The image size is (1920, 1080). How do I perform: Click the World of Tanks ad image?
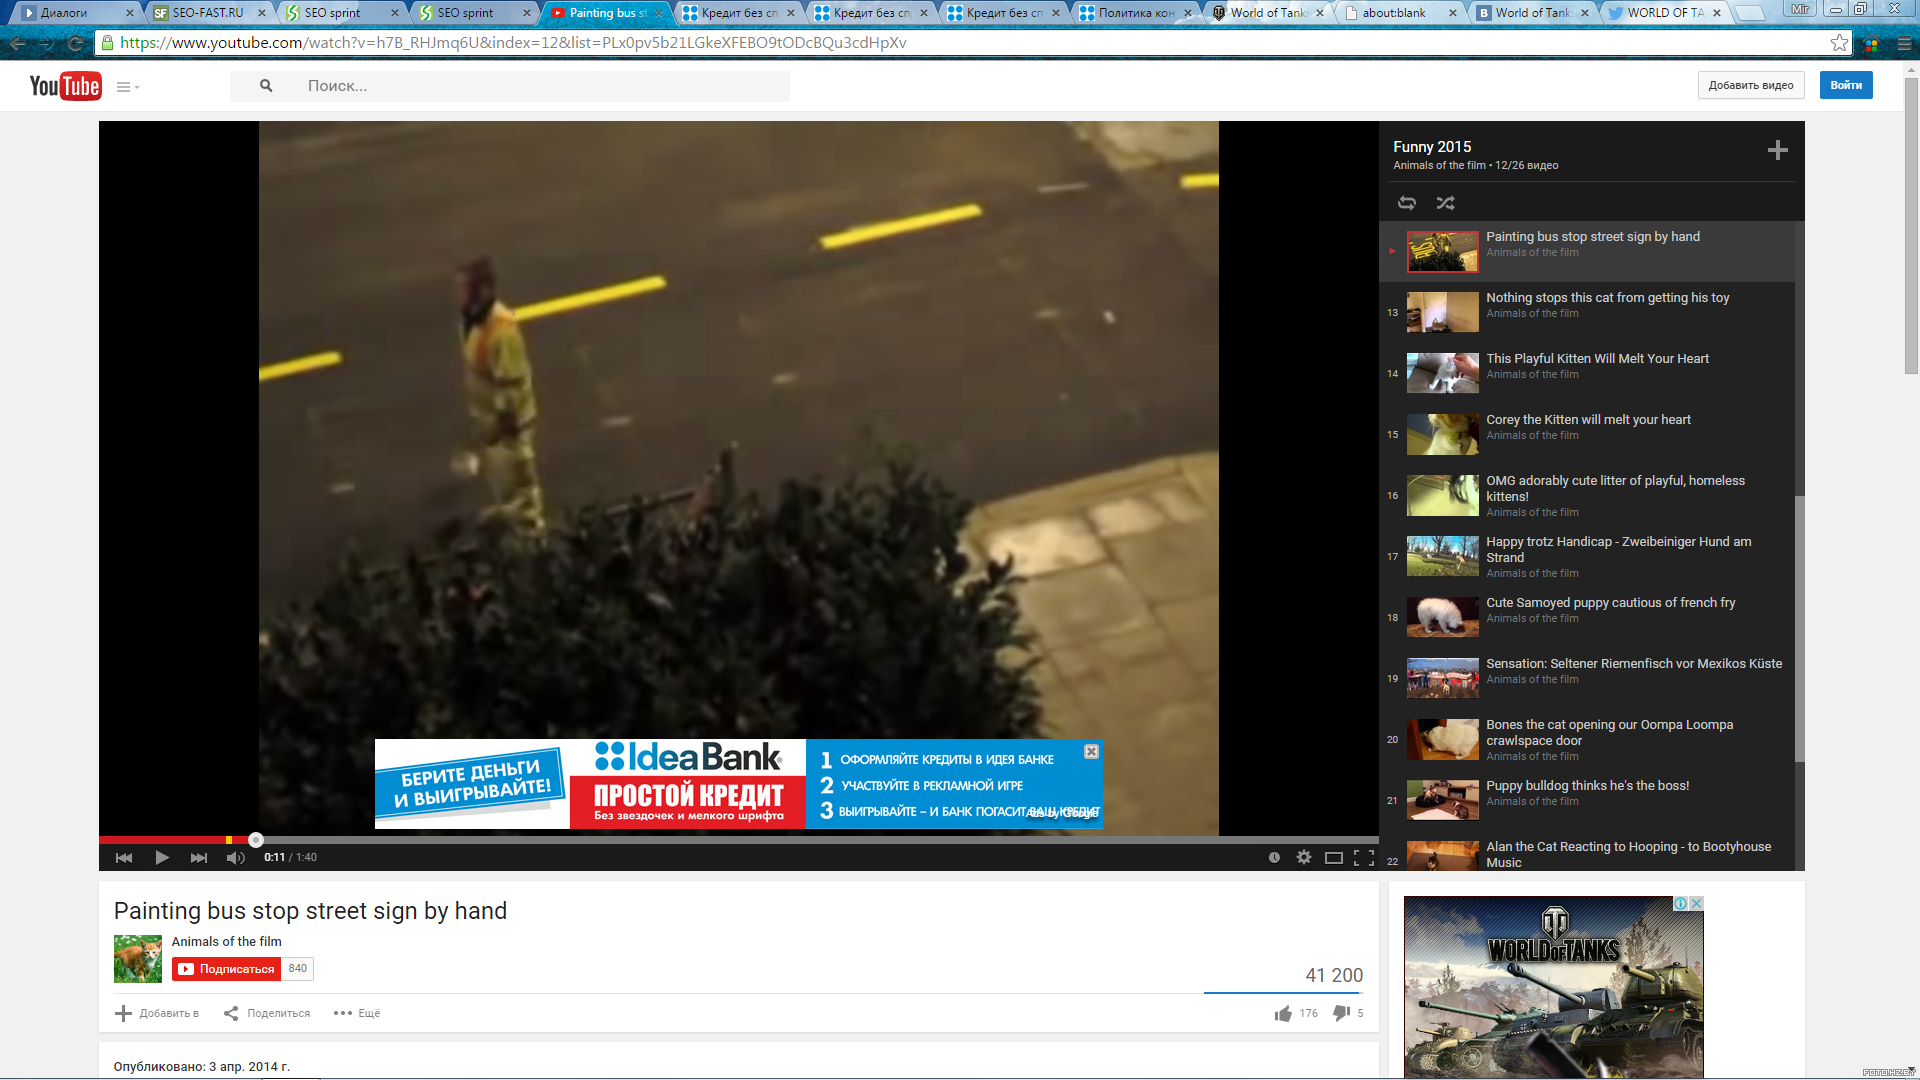click(x=1553, y=987)
